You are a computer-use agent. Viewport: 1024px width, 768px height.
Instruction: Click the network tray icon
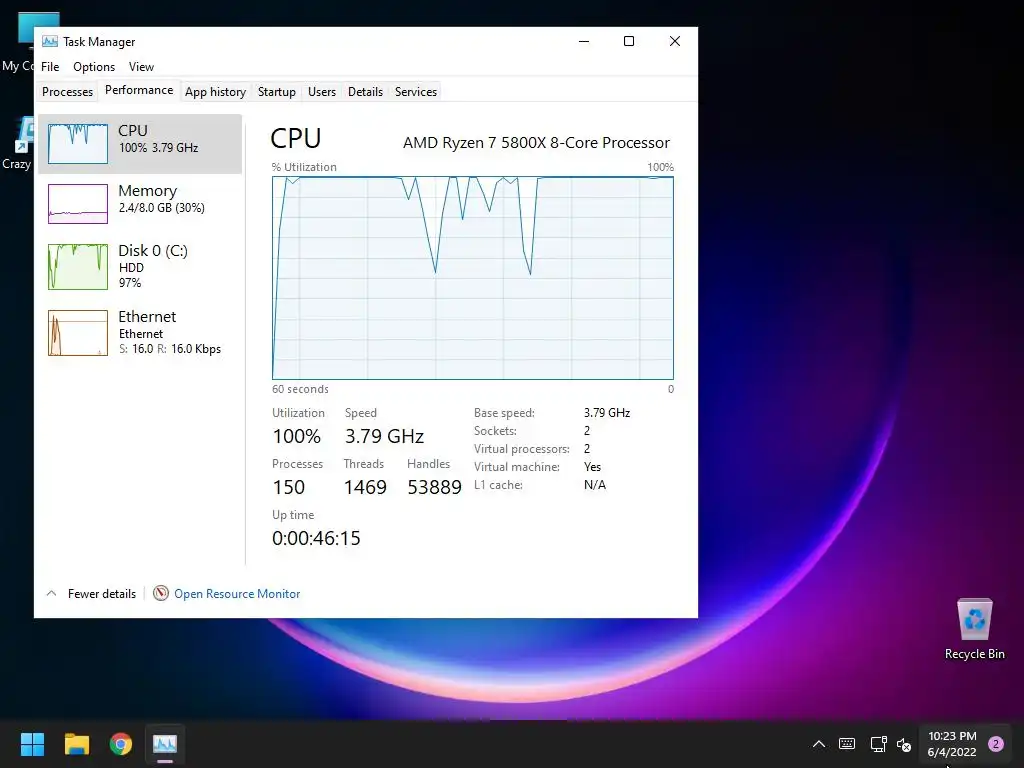click(878, 744)
